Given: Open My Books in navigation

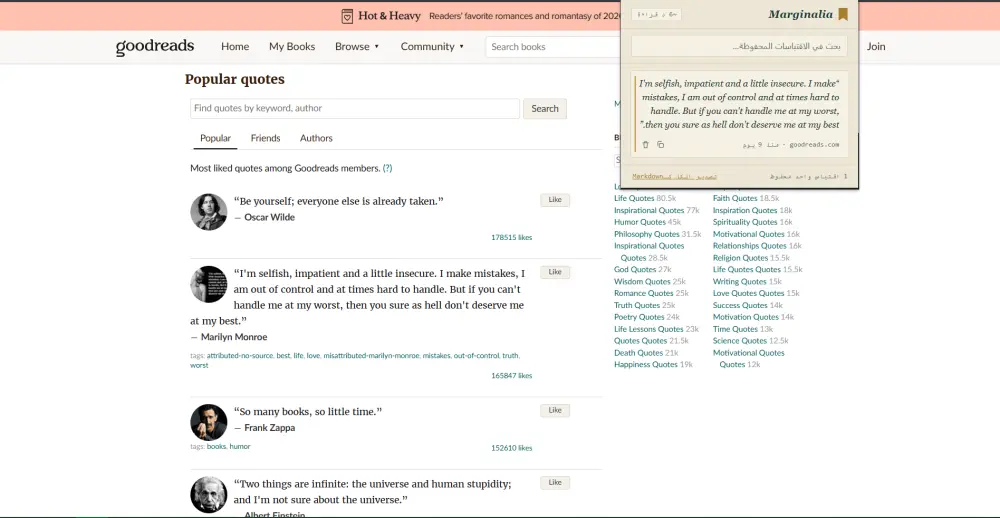Looking at the screenshot, I should tap(292, 47).
